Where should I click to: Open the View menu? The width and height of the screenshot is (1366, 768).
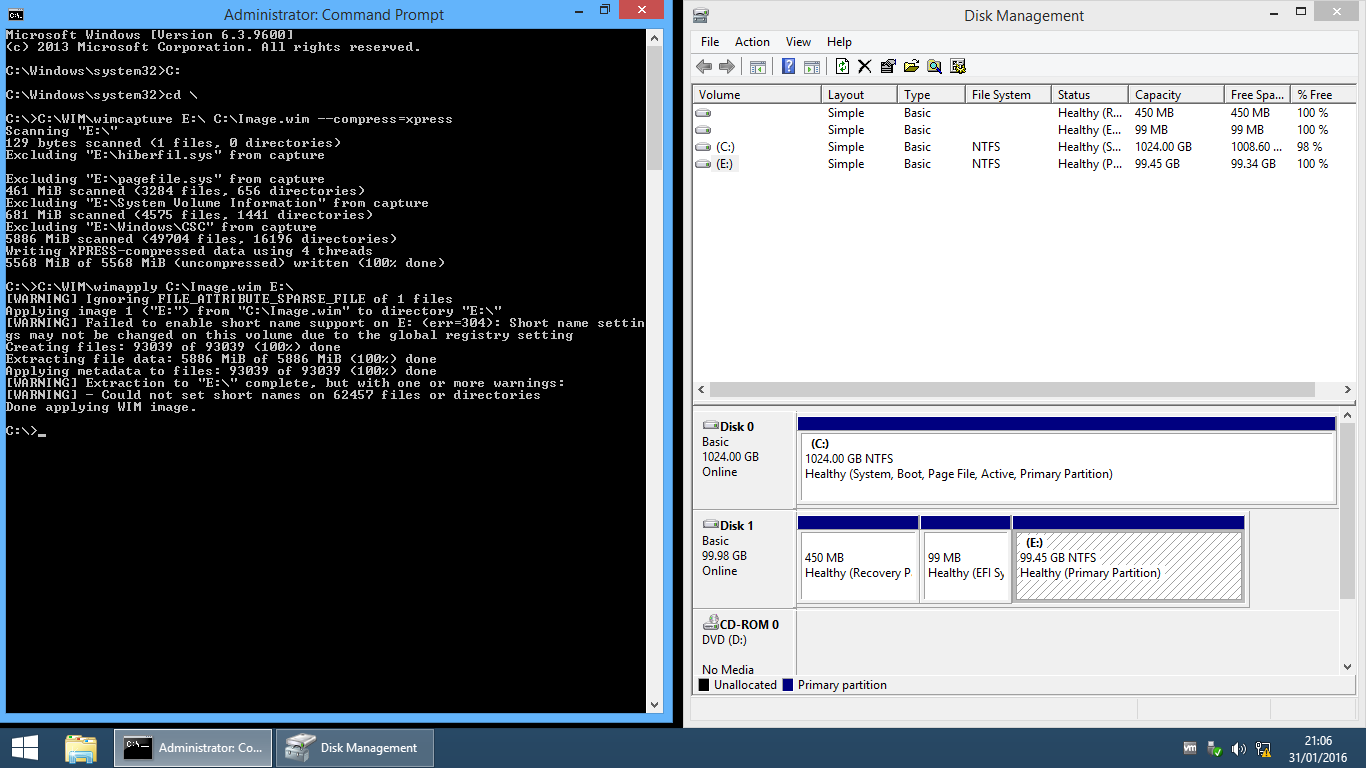click(798, 42)
